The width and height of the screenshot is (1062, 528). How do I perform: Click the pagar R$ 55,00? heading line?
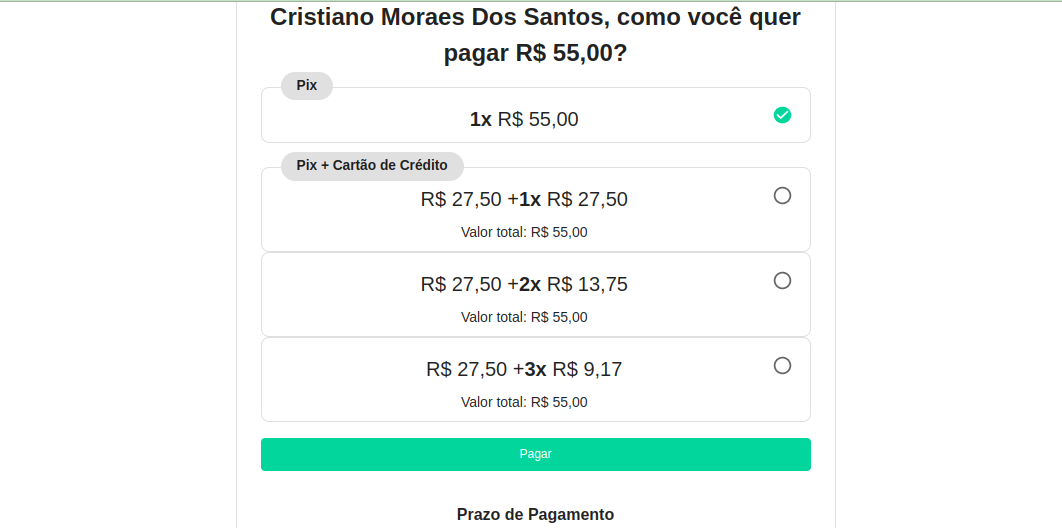[x=535, y=54]
